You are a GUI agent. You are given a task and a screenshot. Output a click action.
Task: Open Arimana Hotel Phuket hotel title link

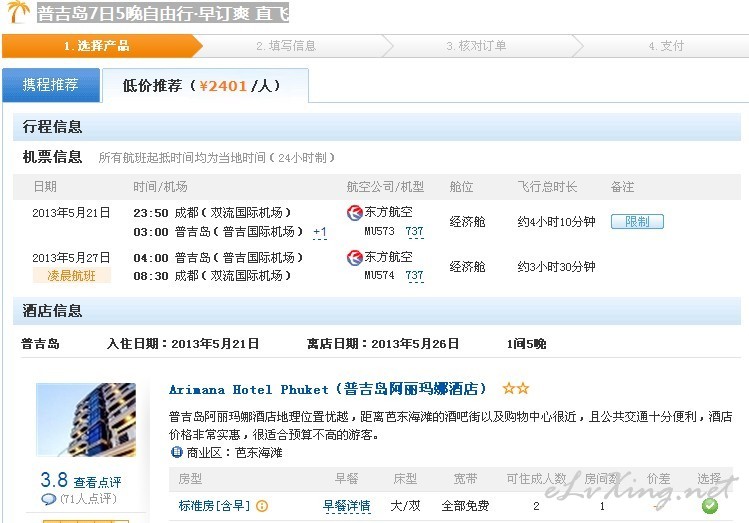(x=328, y=389)
